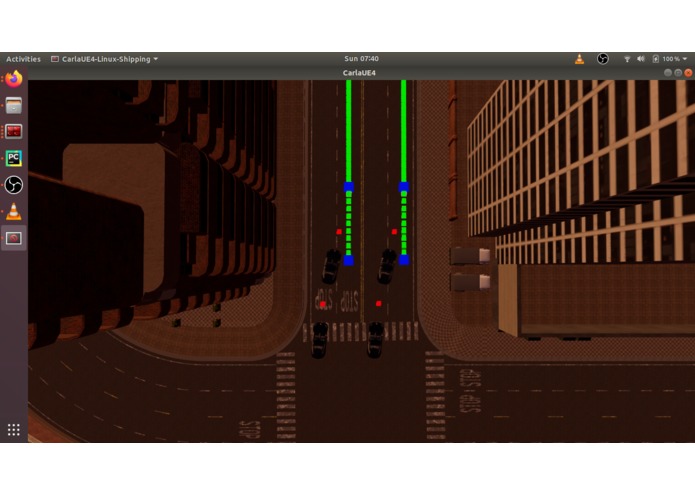
Task: Open the Files manager dock icon
Action: coord(14,105)
